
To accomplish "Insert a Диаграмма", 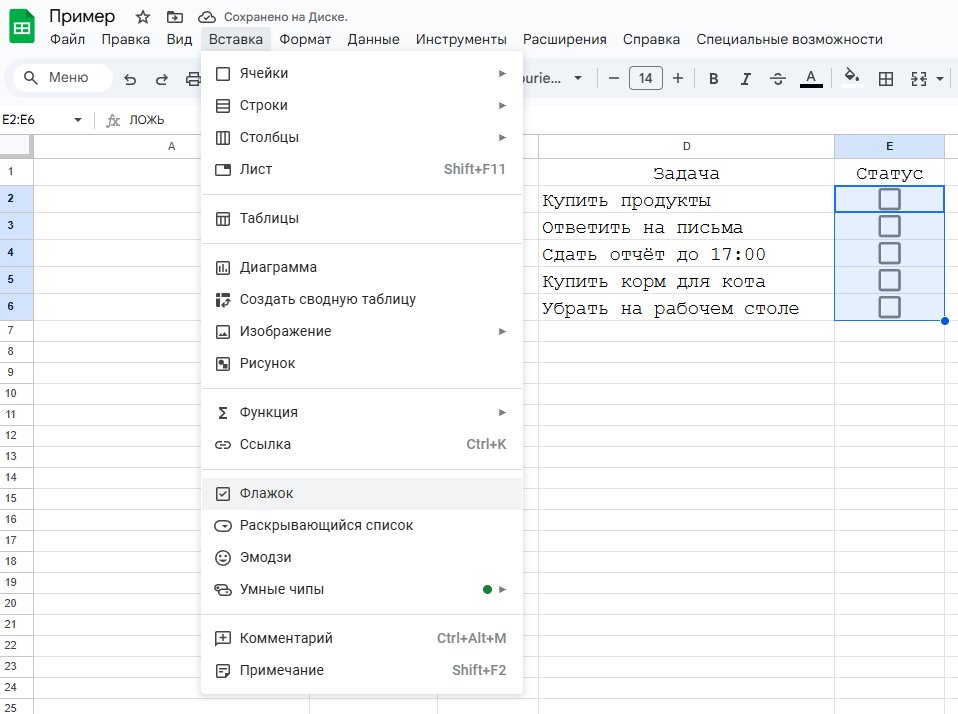I will [x=362, y=267].
